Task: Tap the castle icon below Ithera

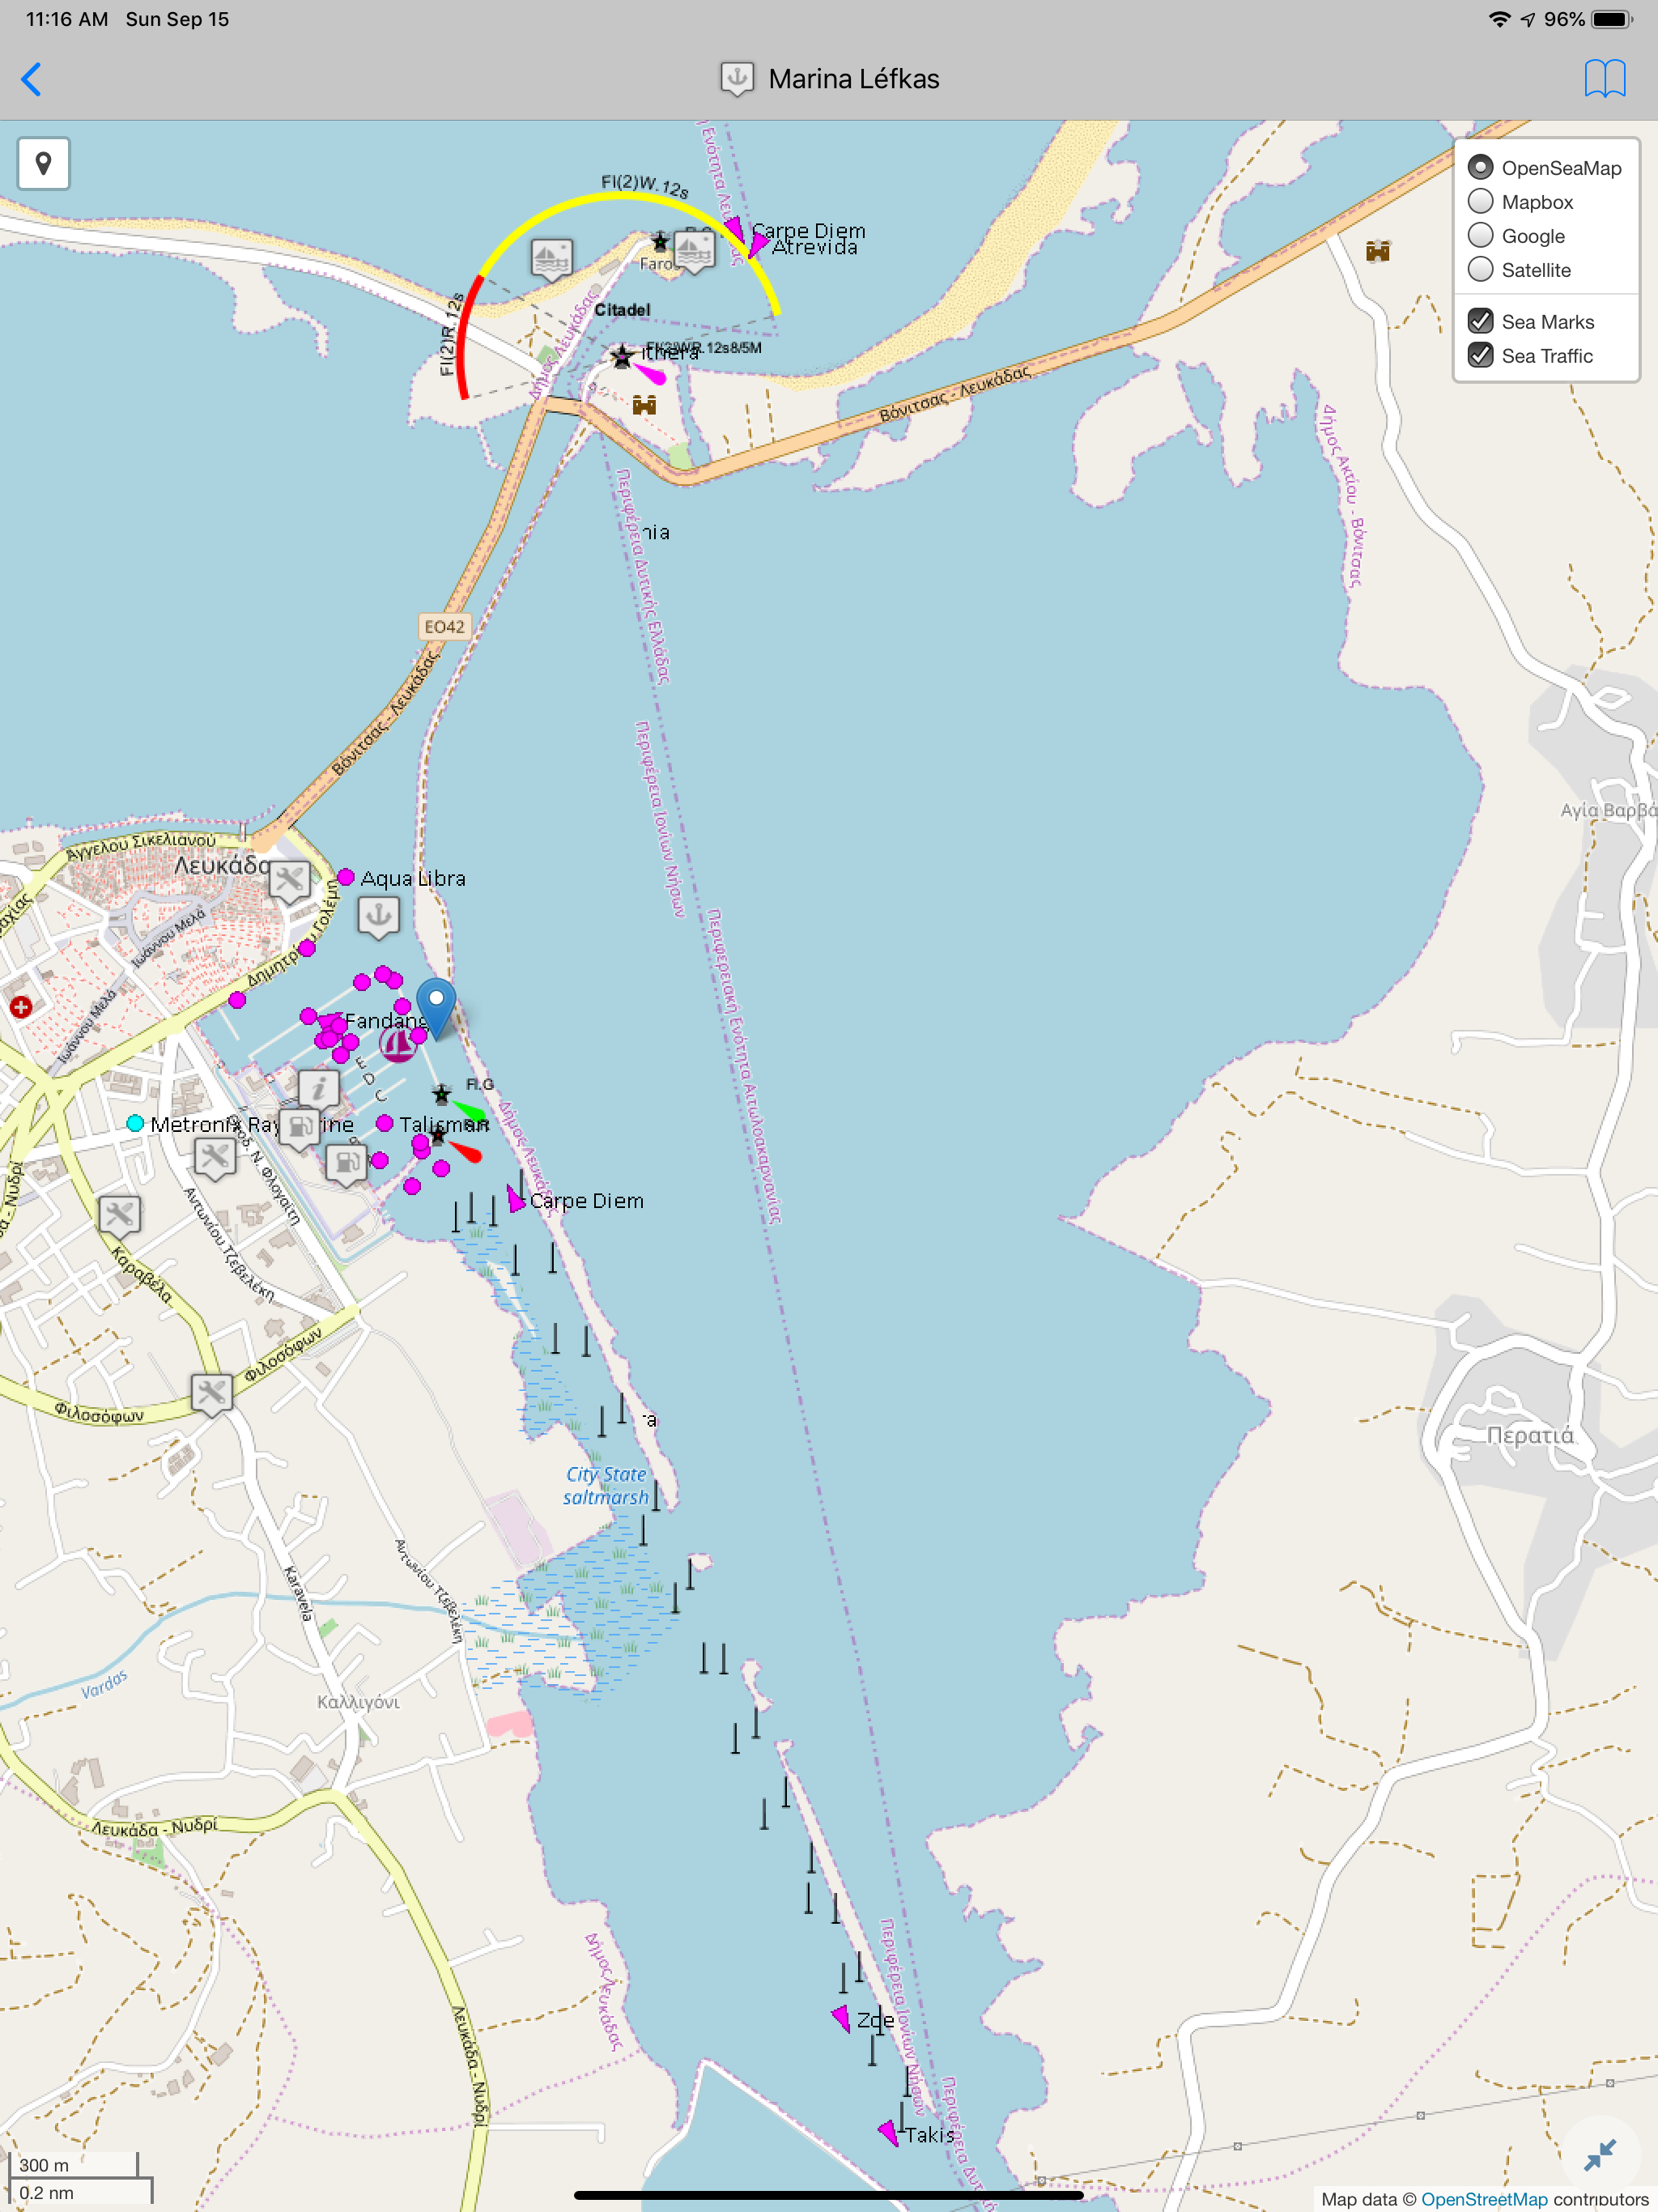Action: [x=644, y=404]
